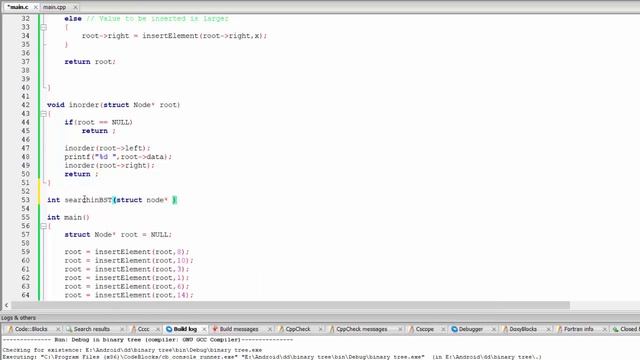Click line number 42 in the margin
This screenshot has width=640, height=360.
[x=25, y=105]
